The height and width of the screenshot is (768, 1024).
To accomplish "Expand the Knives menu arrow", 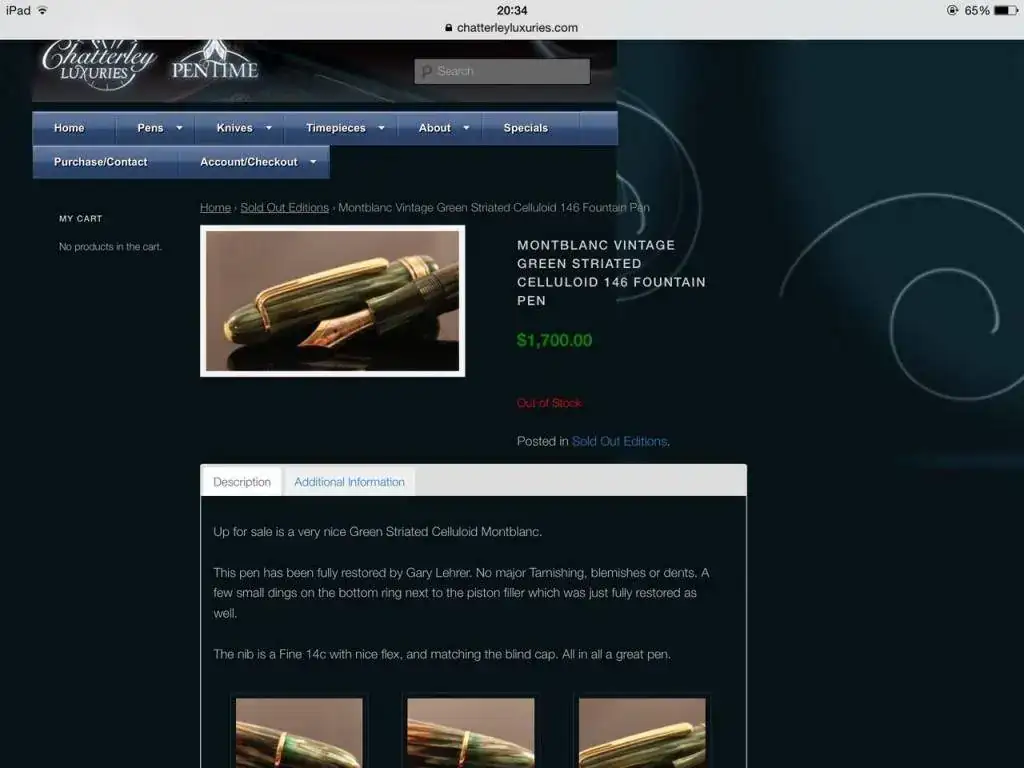I will pos(268,128).
